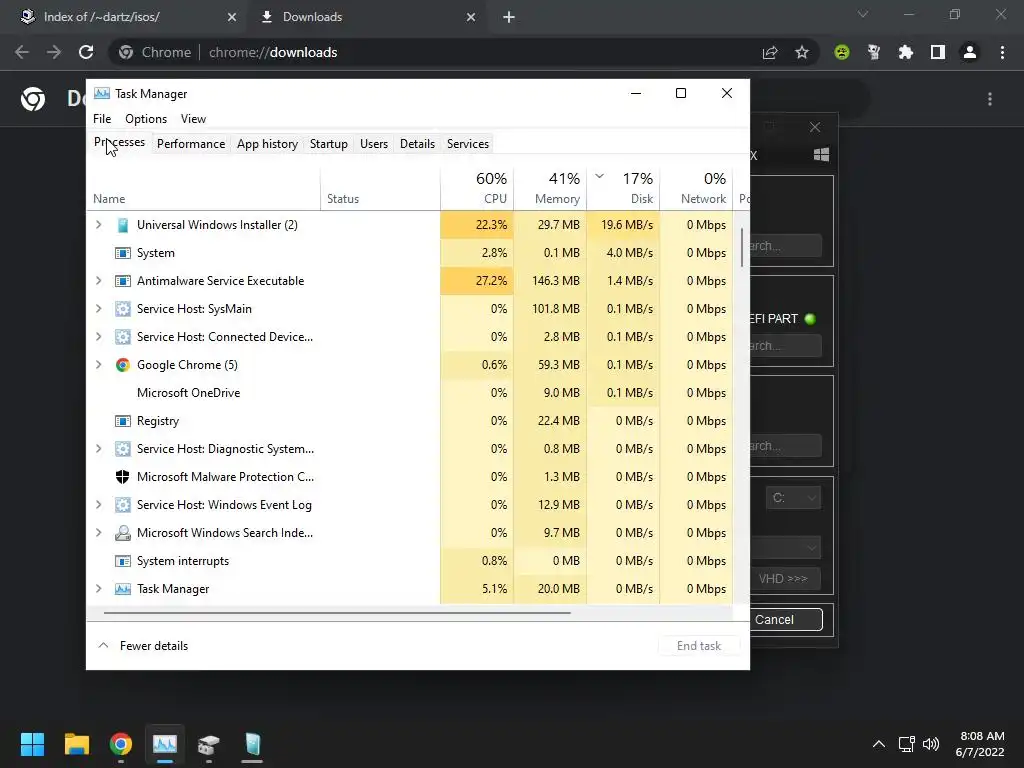Click the End task button
This screenshot has width=1024, height=768.
coord(699,646)
